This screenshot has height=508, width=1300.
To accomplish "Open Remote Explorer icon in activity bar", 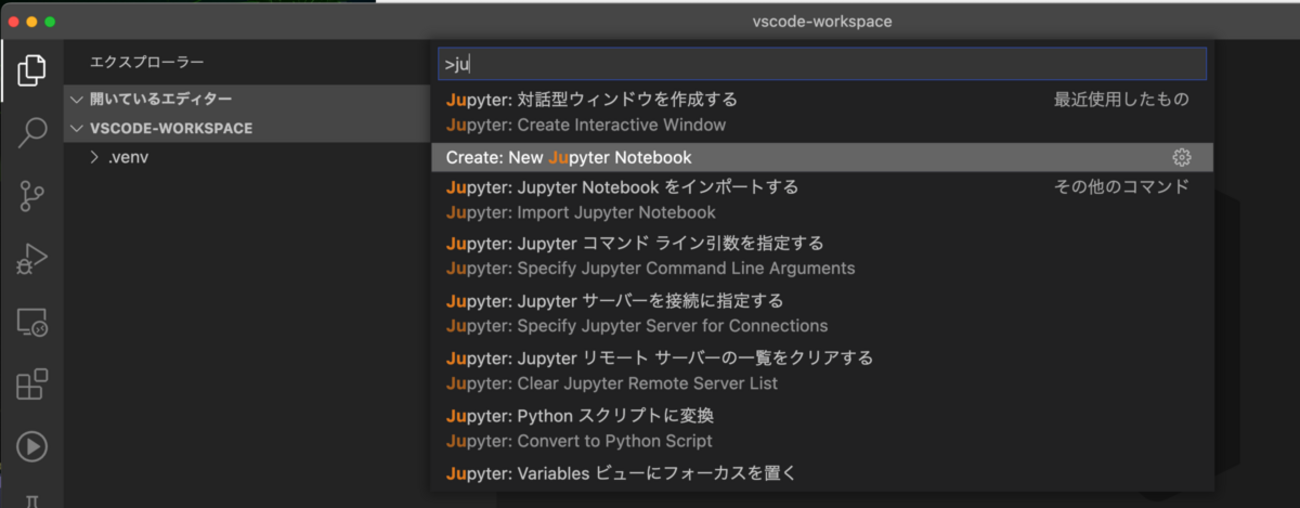I will point(32,322).
